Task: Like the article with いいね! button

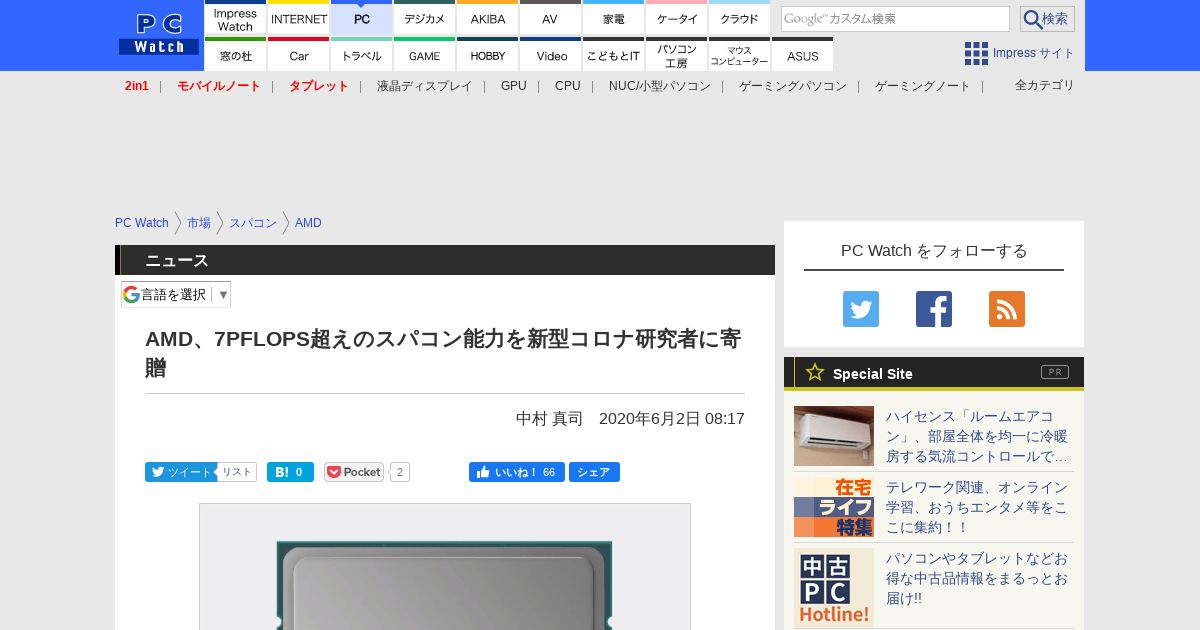Action: coord(517,472)
